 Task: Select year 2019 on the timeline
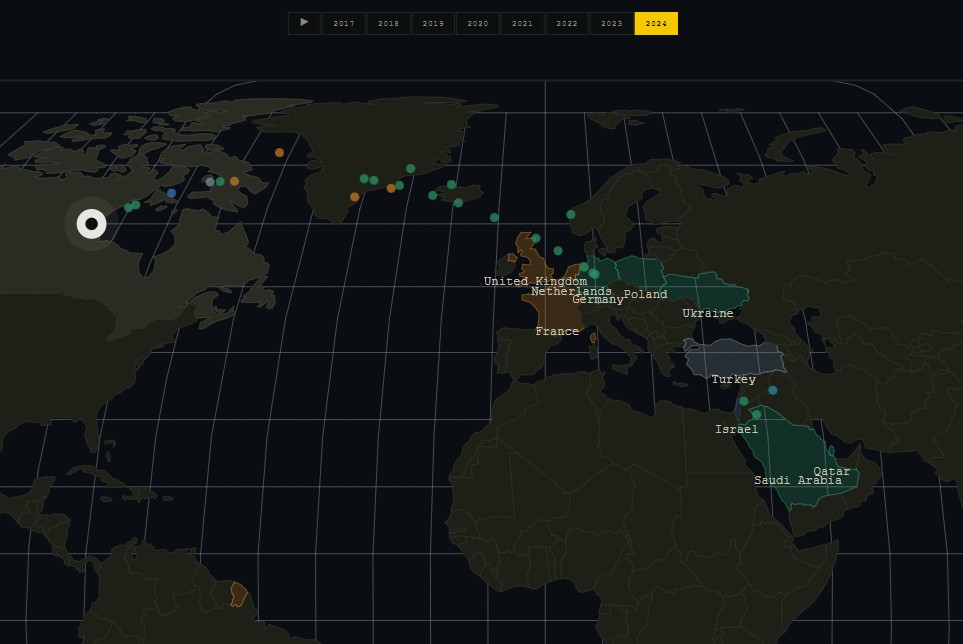[432, 23]
